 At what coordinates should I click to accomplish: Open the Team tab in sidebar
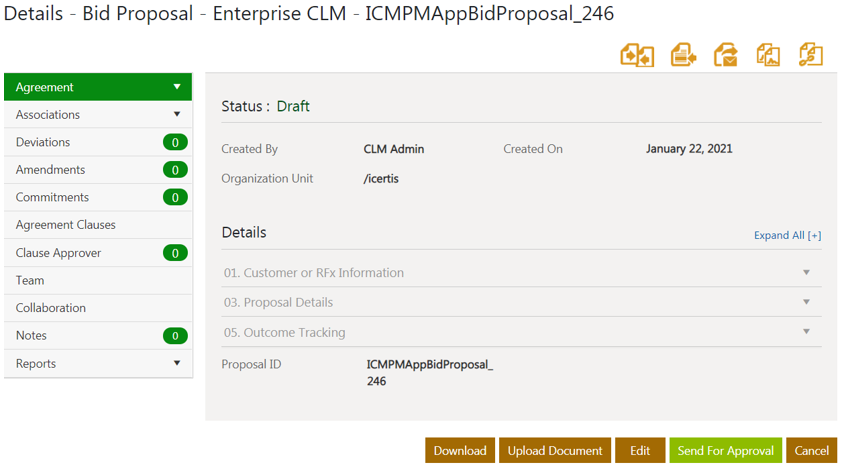pyautogui.click(x=30, y=281)
